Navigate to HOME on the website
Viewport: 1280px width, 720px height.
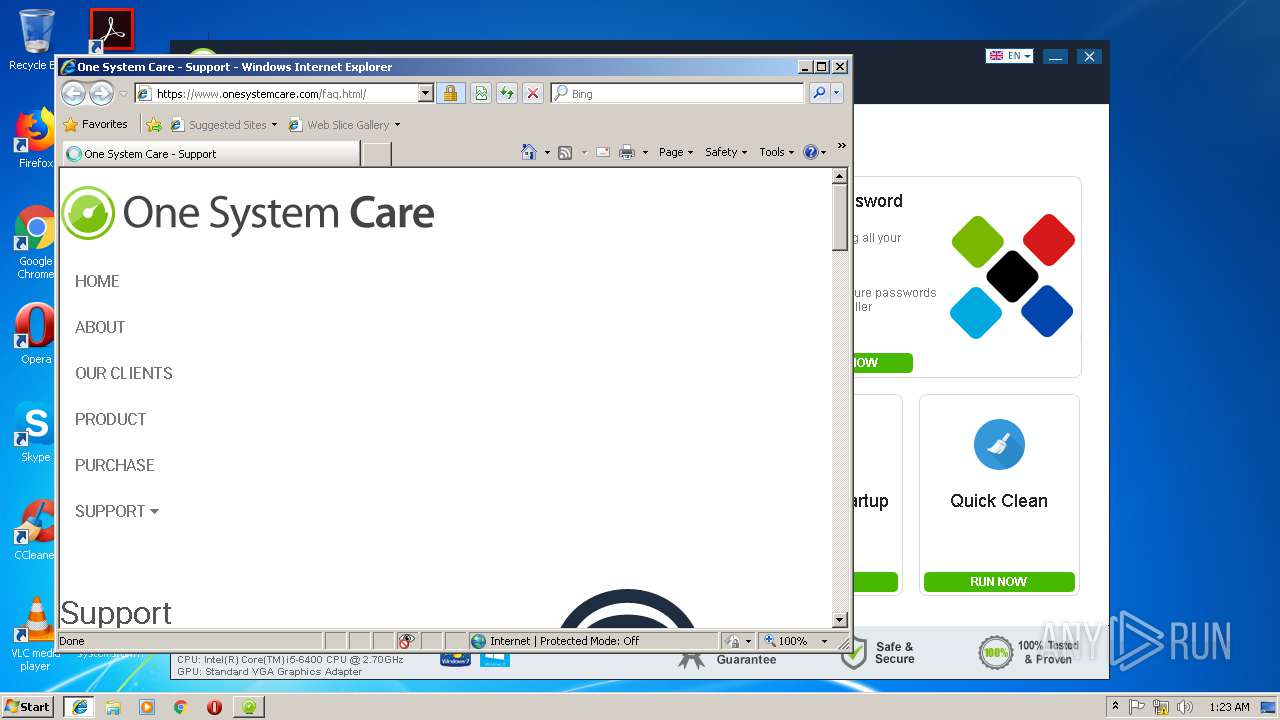pyautogui.click(x=97, y=281)
